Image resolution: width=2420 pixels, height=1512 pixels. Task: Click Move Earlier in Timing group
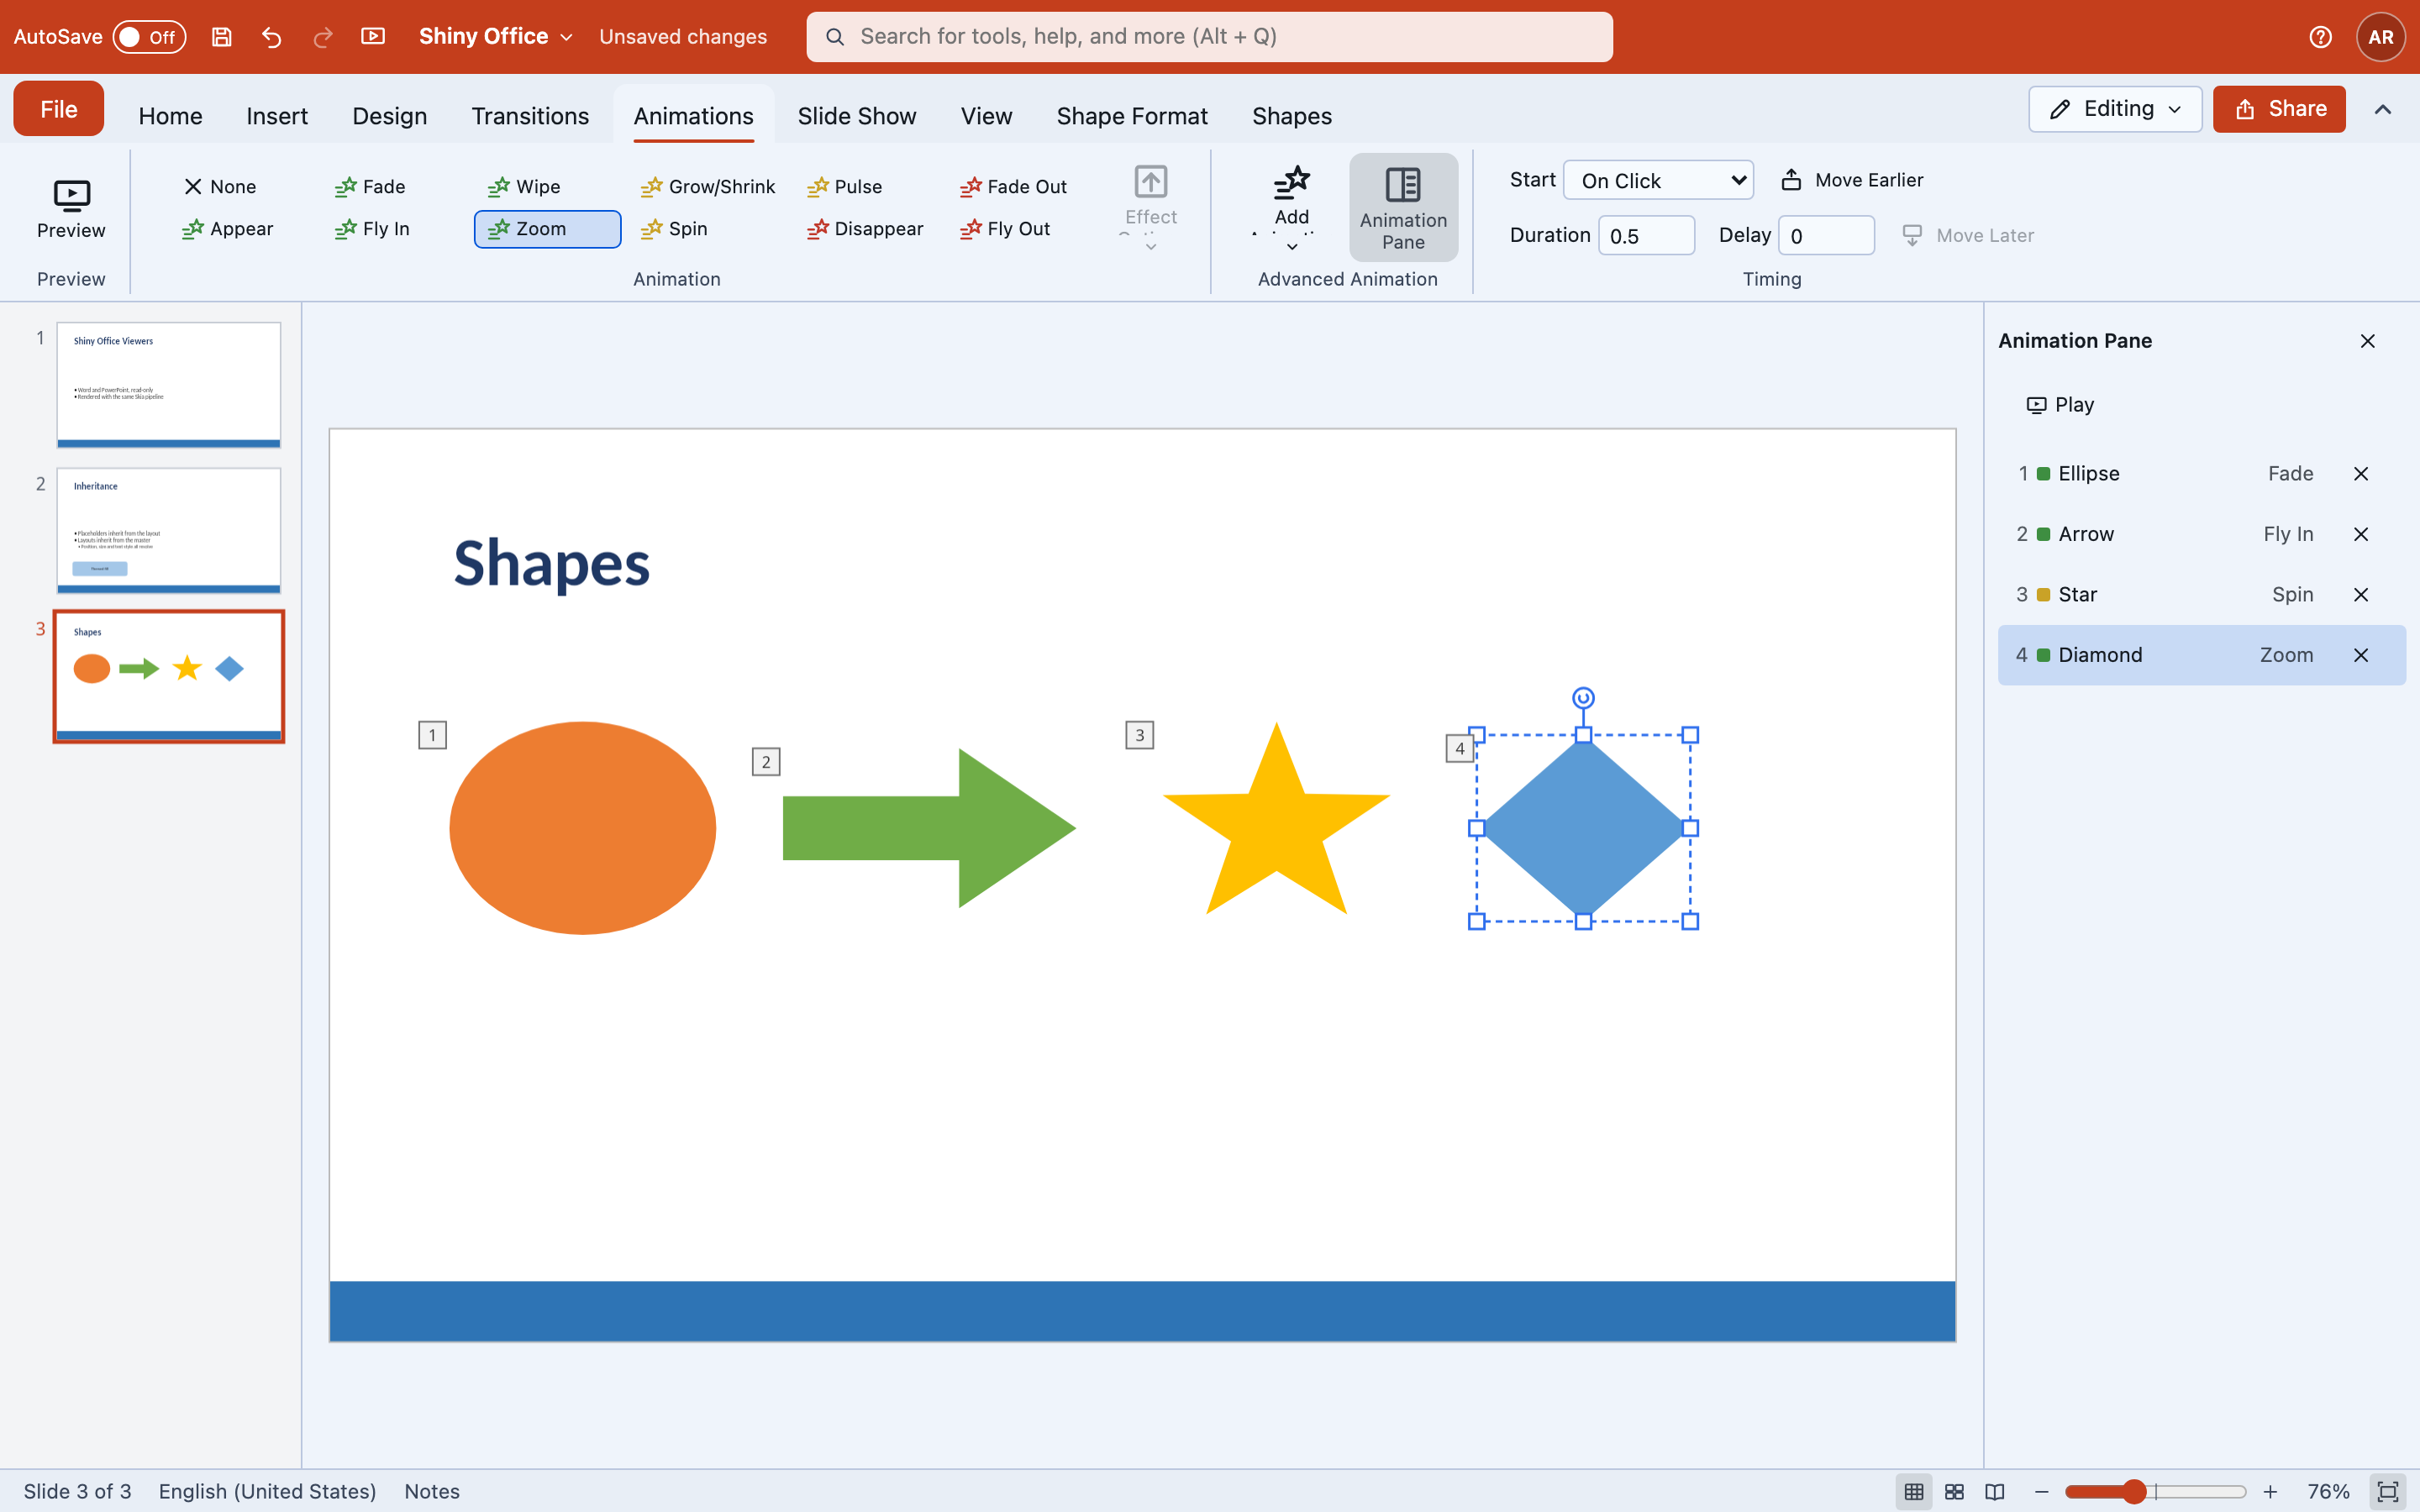(x=1853, y=180)
